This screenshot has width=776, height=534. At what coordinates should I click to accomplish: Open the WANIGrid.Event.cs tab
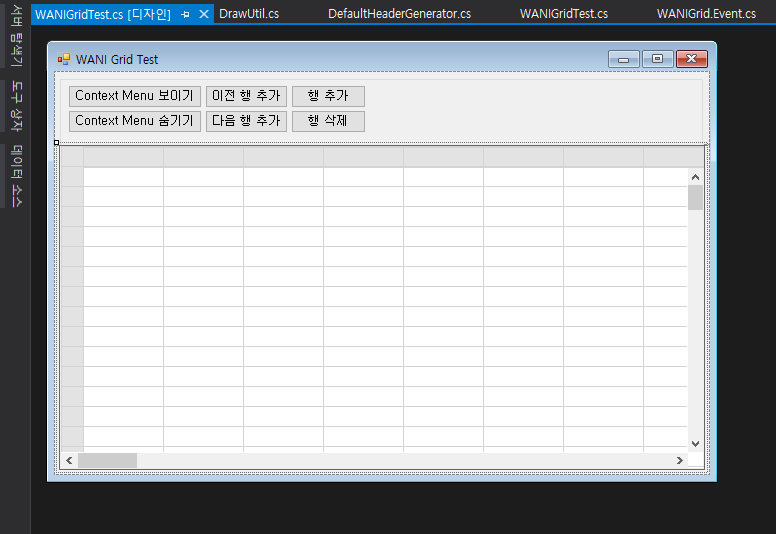(706, 14)
